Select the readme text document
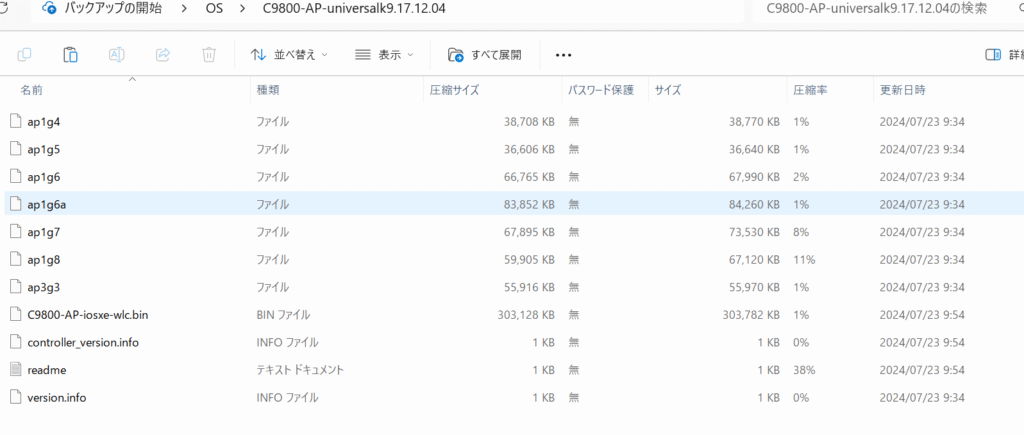The height and width of the screenshot is (435, 1024). pyautogui.click(x=47, y=370)
